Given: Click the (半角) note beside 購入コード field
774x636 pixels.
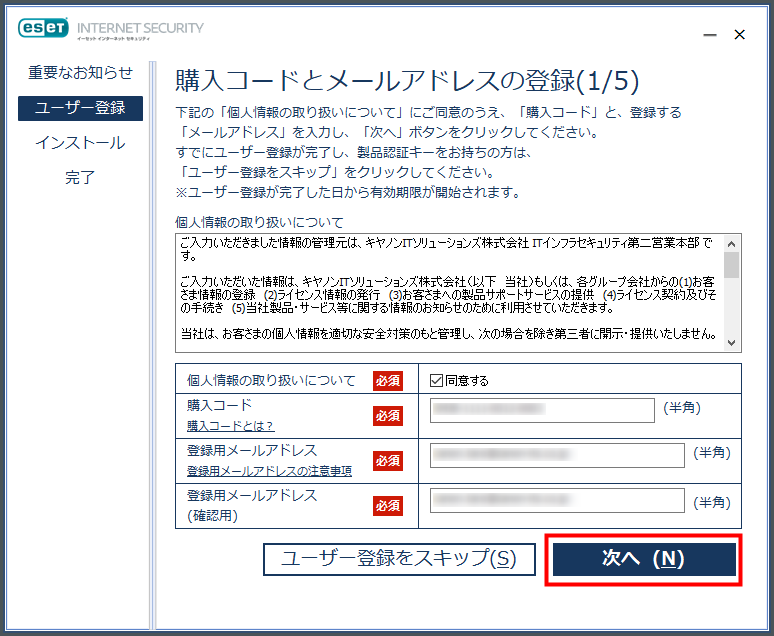Looking at the screenshot, I should point(682,408).
